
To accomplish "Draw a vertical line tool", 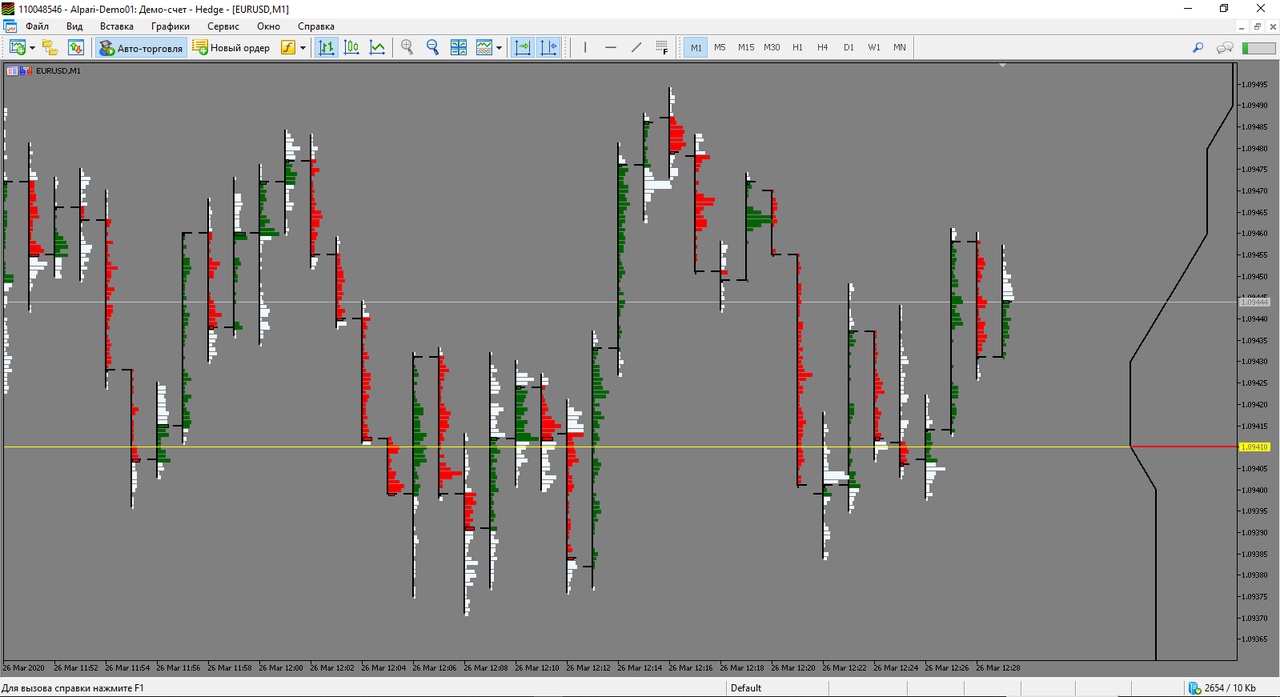I will coord(585,47).
